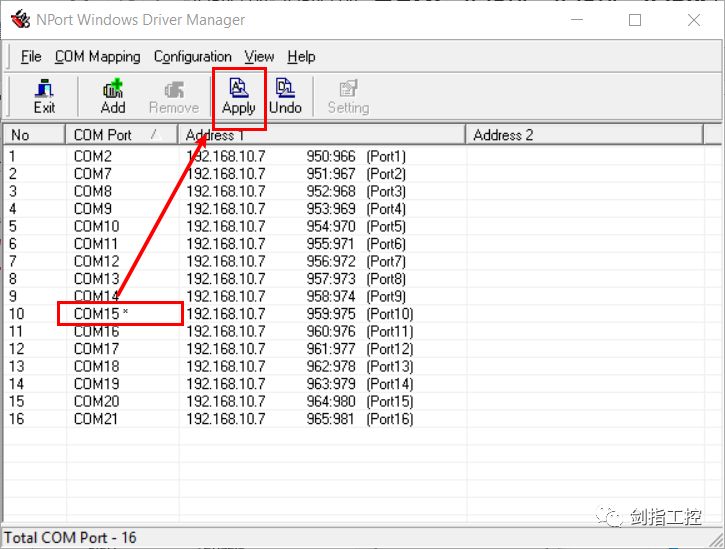Maximize the NPort Driver Manager window
This screenshot has height=549, width=725.
click(x=635, y=20)
